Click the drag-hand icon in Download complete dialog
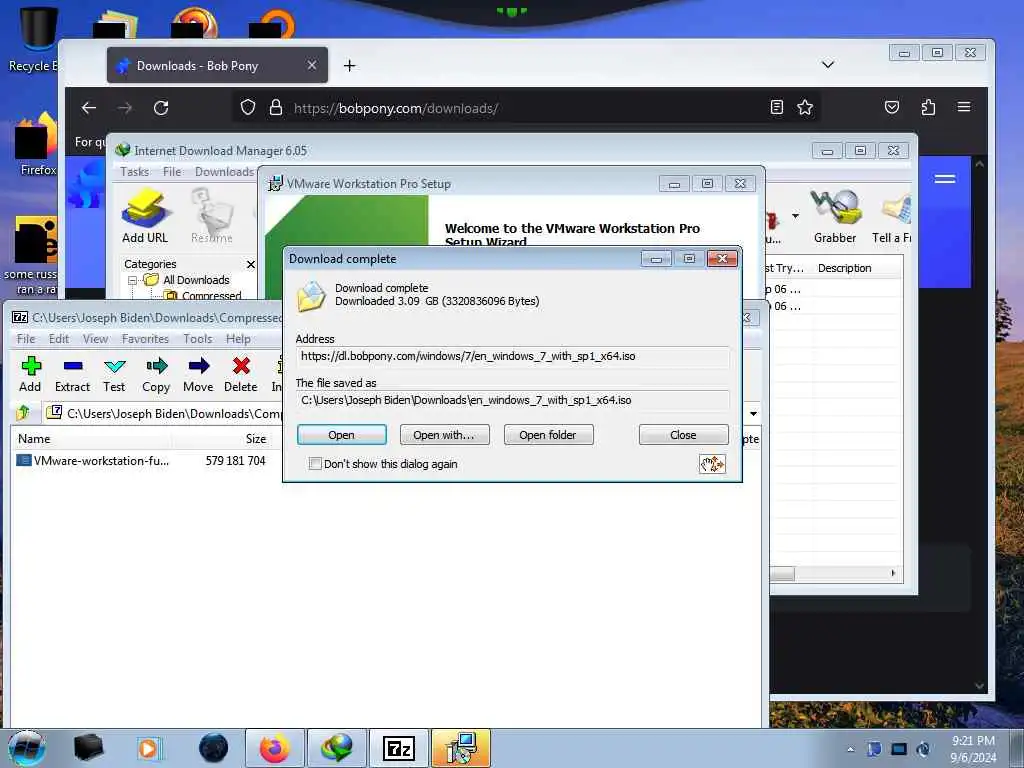The height and width of the screenshot is (768, 1024). (x=712, y=464)
